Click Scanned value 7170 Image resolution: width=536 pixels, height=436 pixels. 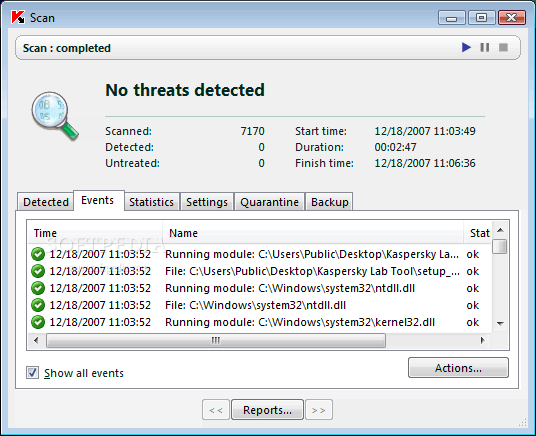252,131
